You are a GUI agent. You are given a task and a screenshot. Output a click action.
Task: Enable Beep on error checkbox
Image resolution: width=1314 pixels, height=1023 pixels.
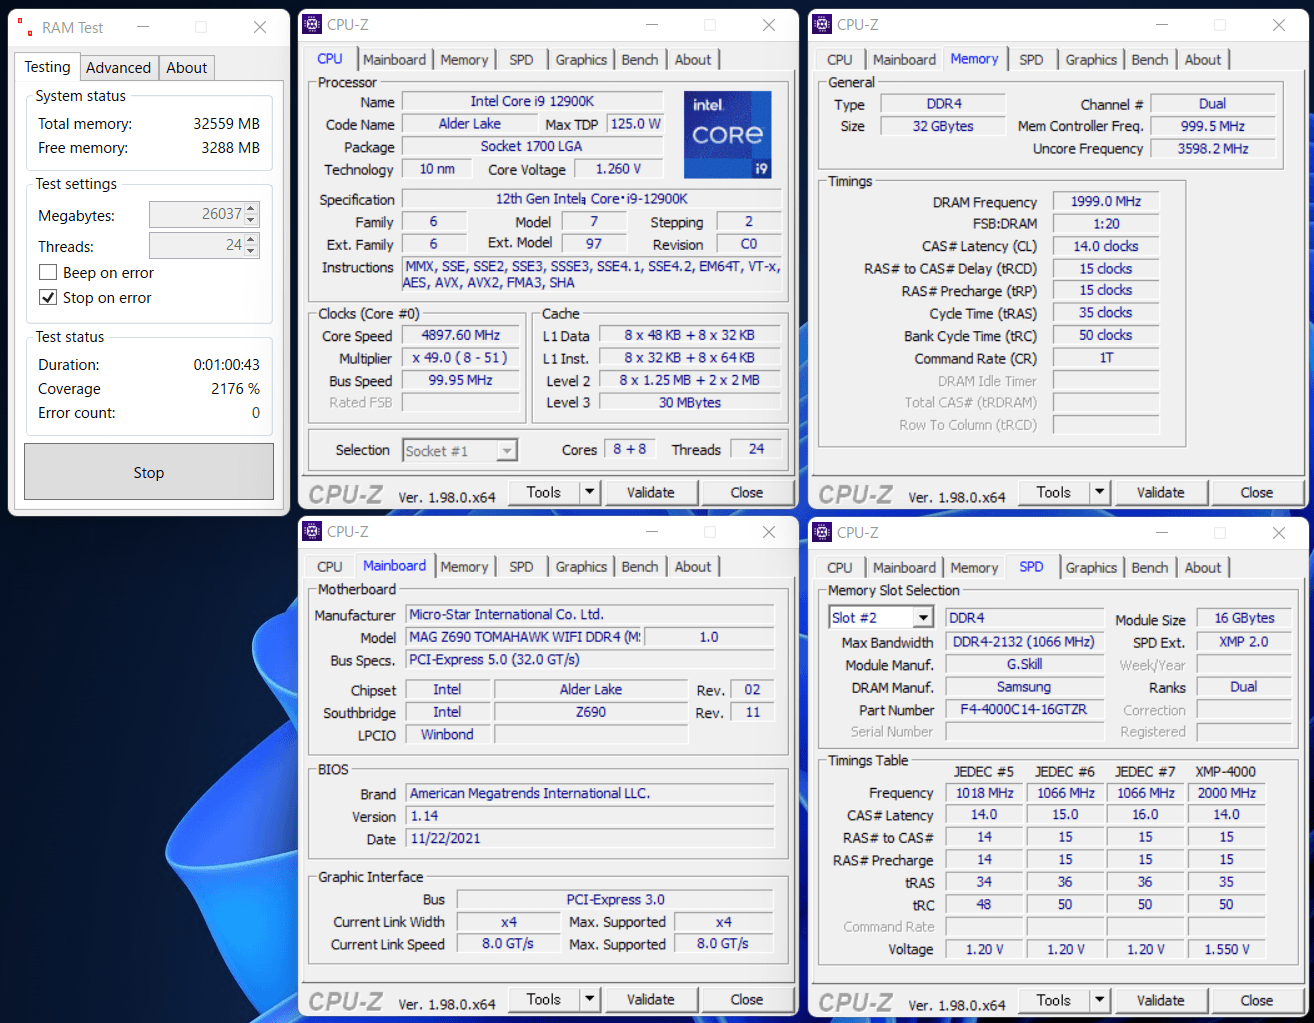(48, 272)
